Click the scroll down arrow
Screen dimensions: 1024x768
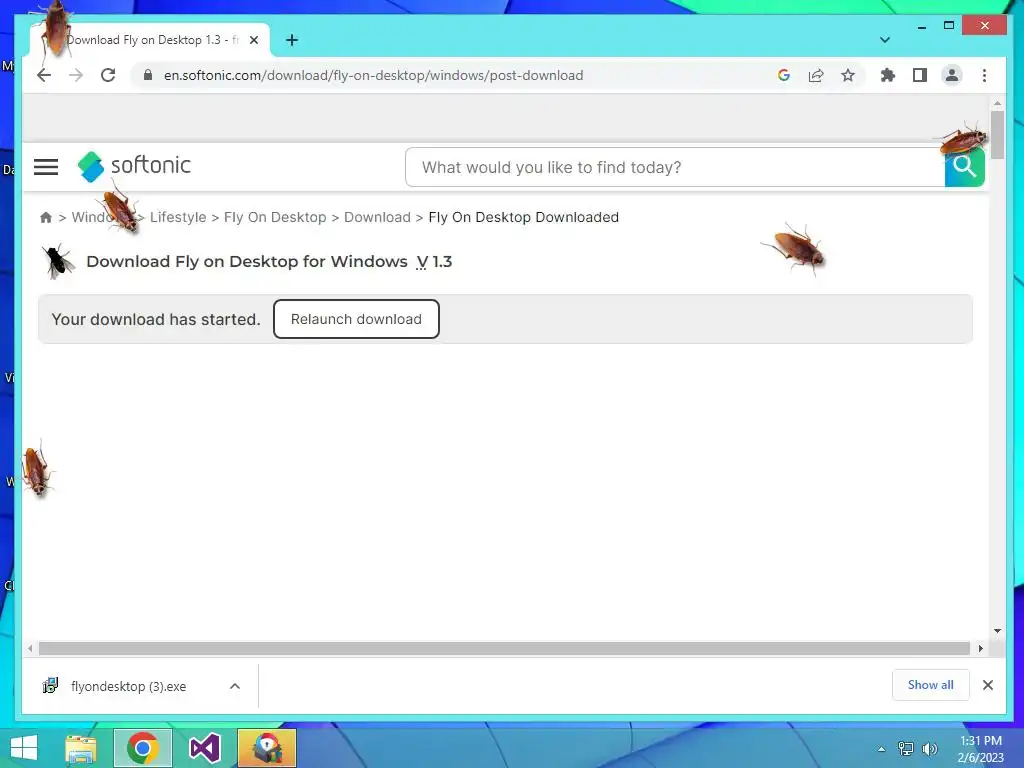[997, 631]
